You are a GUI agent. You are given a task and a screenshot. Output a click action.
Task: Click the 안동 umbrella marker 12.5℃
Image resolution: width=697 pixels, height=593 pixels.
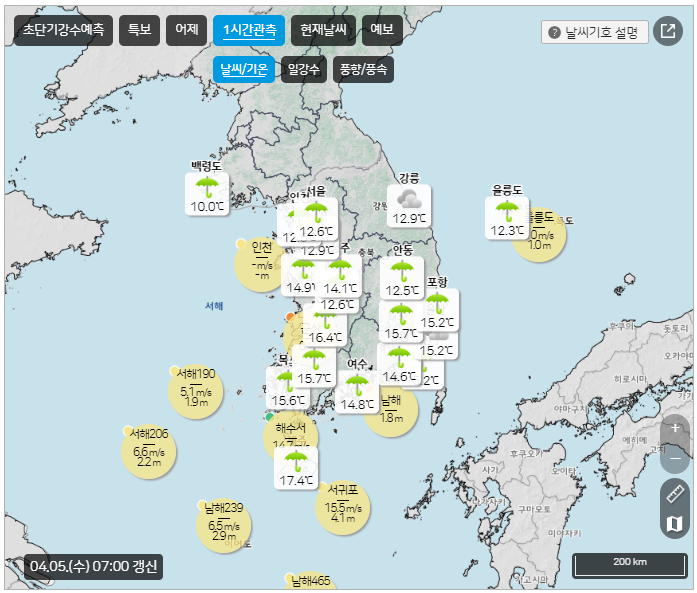pyautogui.click(x=402, y=278)
